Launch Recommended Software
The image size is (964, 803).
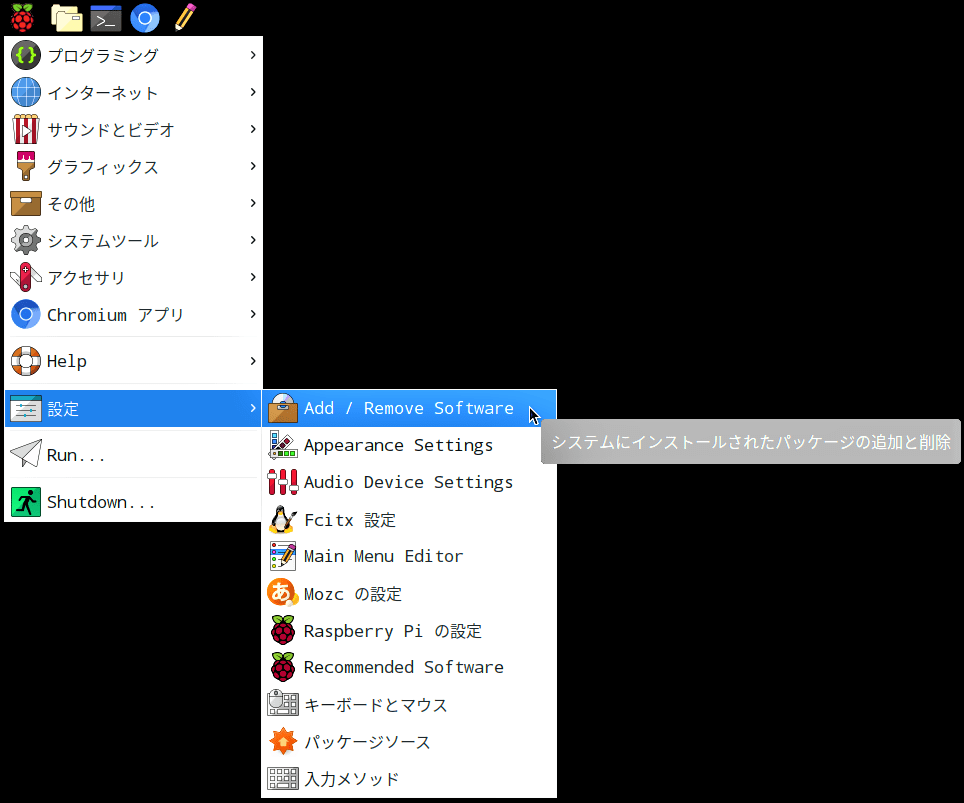[409, 667]
